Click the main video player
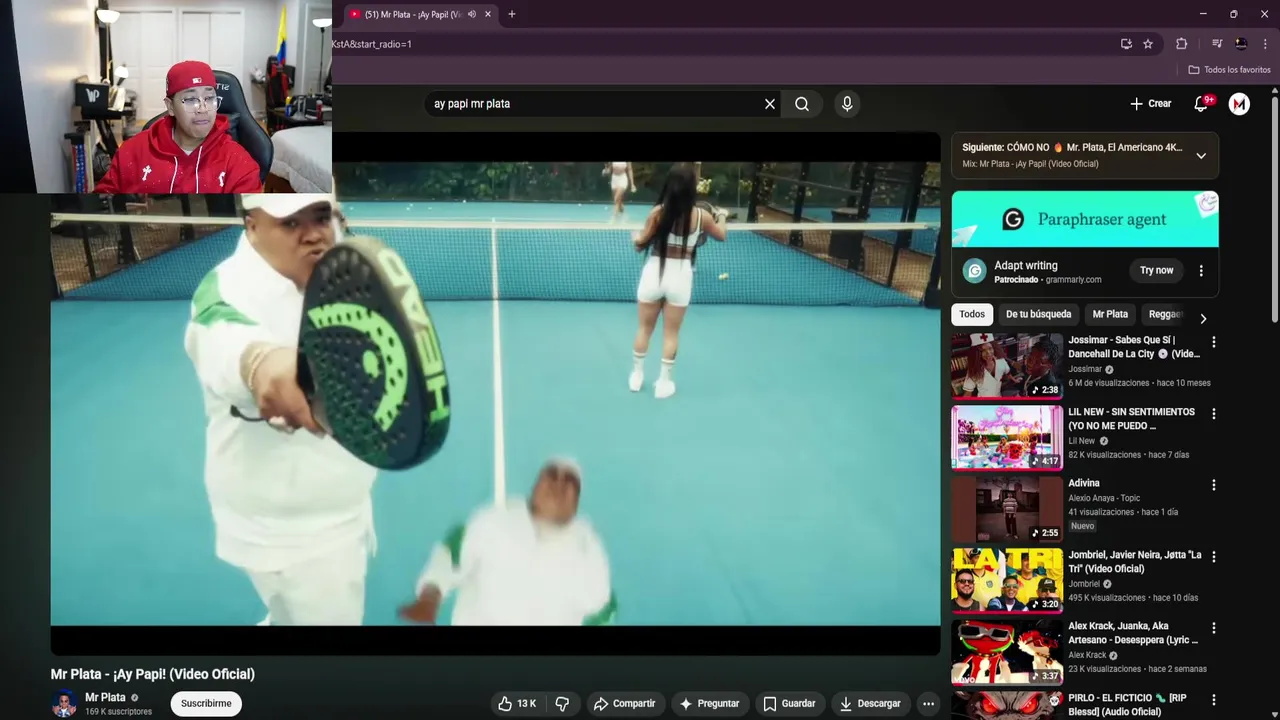The width and height of the screenshot is (1280, 720). pyautogui.click(x=495, y=394)
